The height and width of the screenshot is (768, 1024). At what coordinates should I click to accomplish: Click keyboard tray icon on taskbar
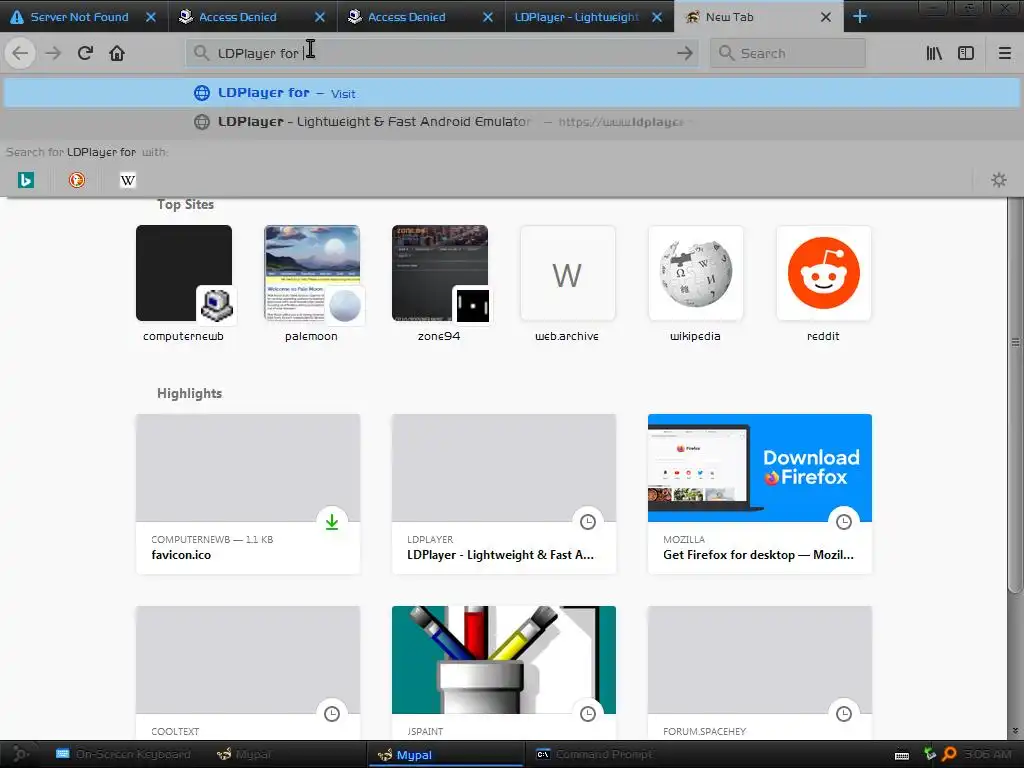pyautogui.click(x=902, y=755)
